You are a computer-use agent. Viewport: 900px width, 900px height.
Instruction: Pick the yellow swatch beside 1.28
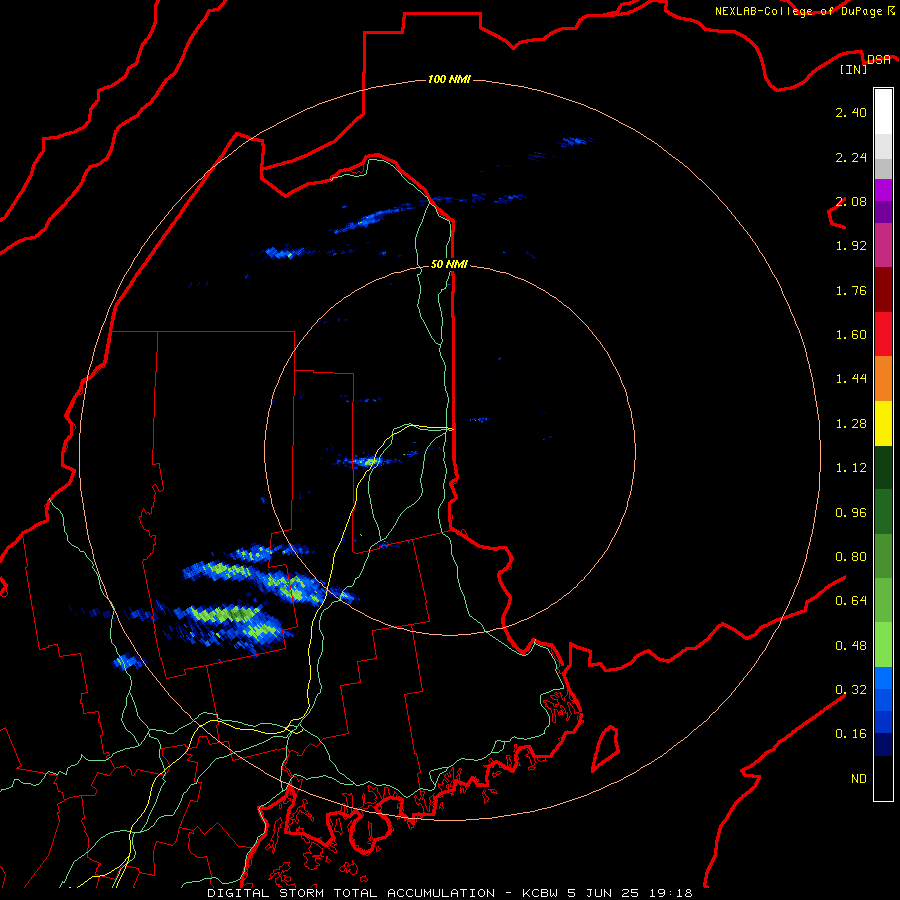[x=883, y=423]
